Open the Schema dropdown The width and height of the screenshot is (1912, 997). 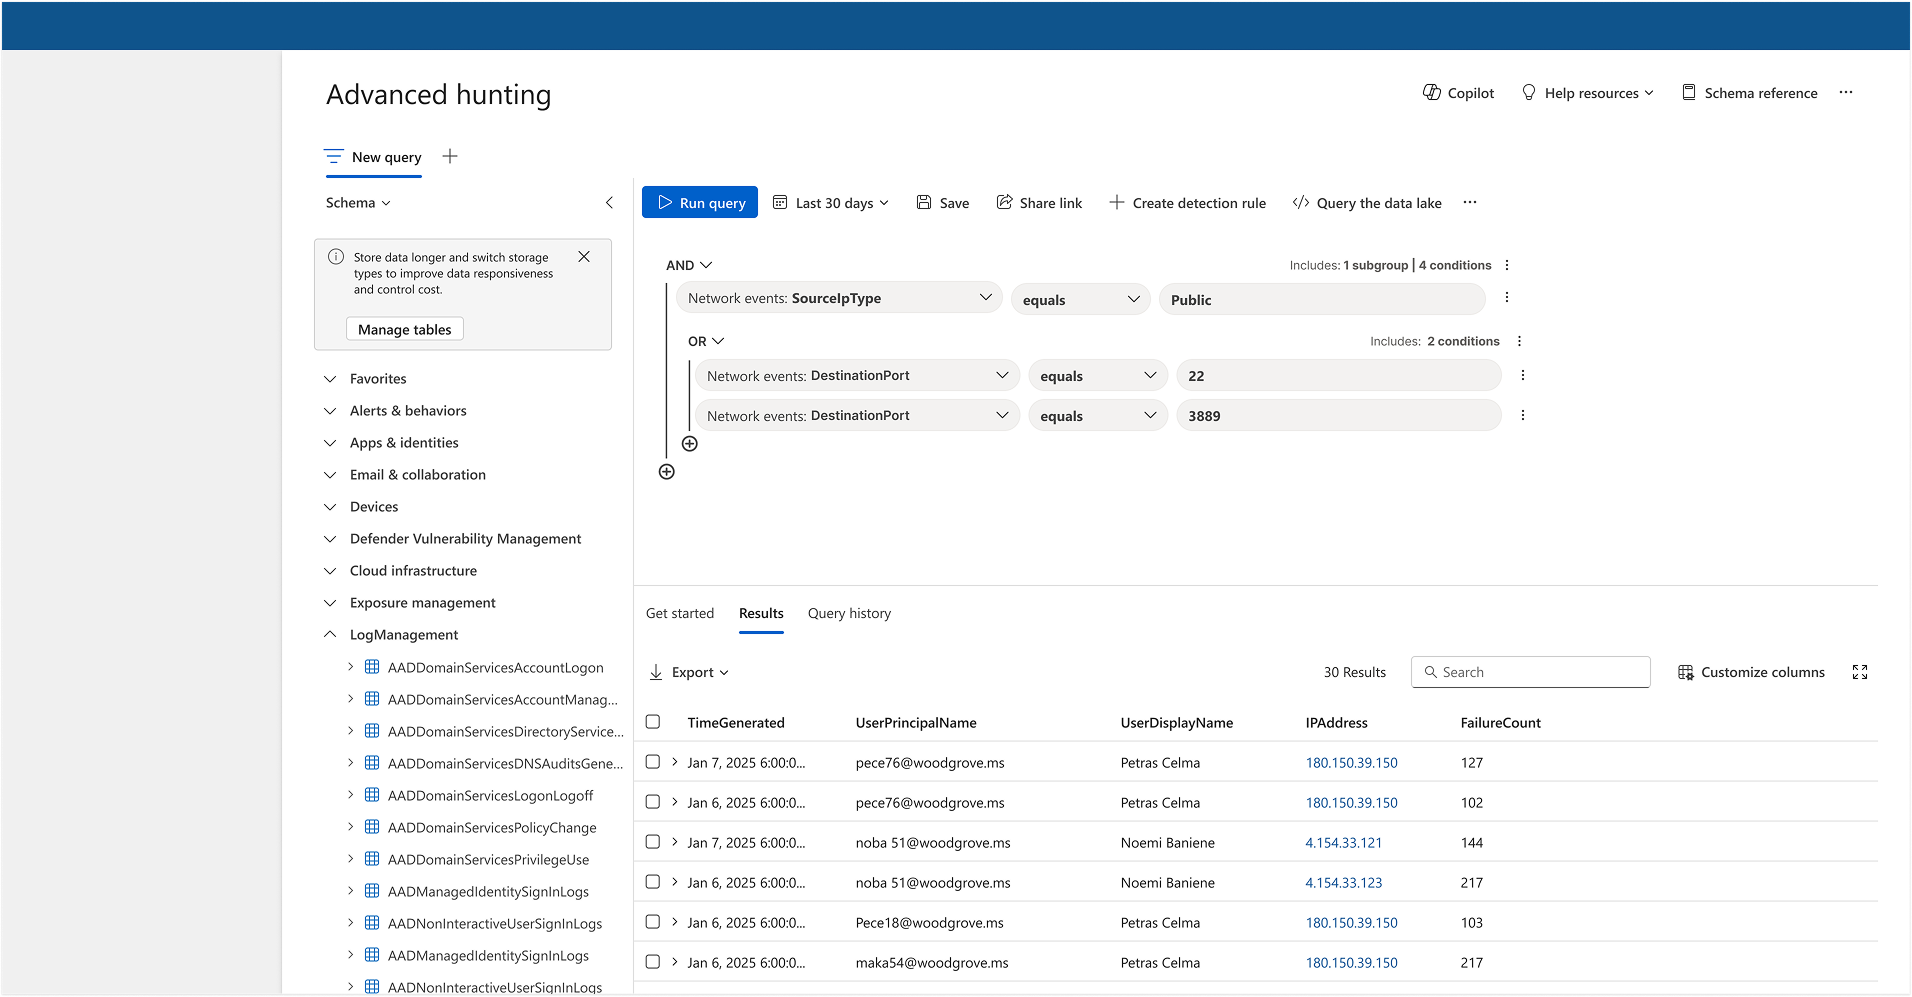click(358, 203)
